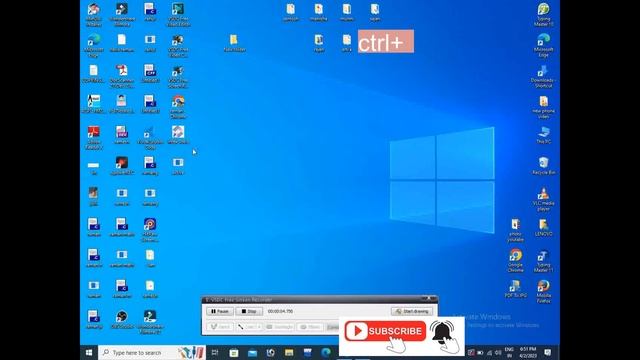Click the ENG language indicator
This screenshot has height=360, width=640.
pos(509,353)
